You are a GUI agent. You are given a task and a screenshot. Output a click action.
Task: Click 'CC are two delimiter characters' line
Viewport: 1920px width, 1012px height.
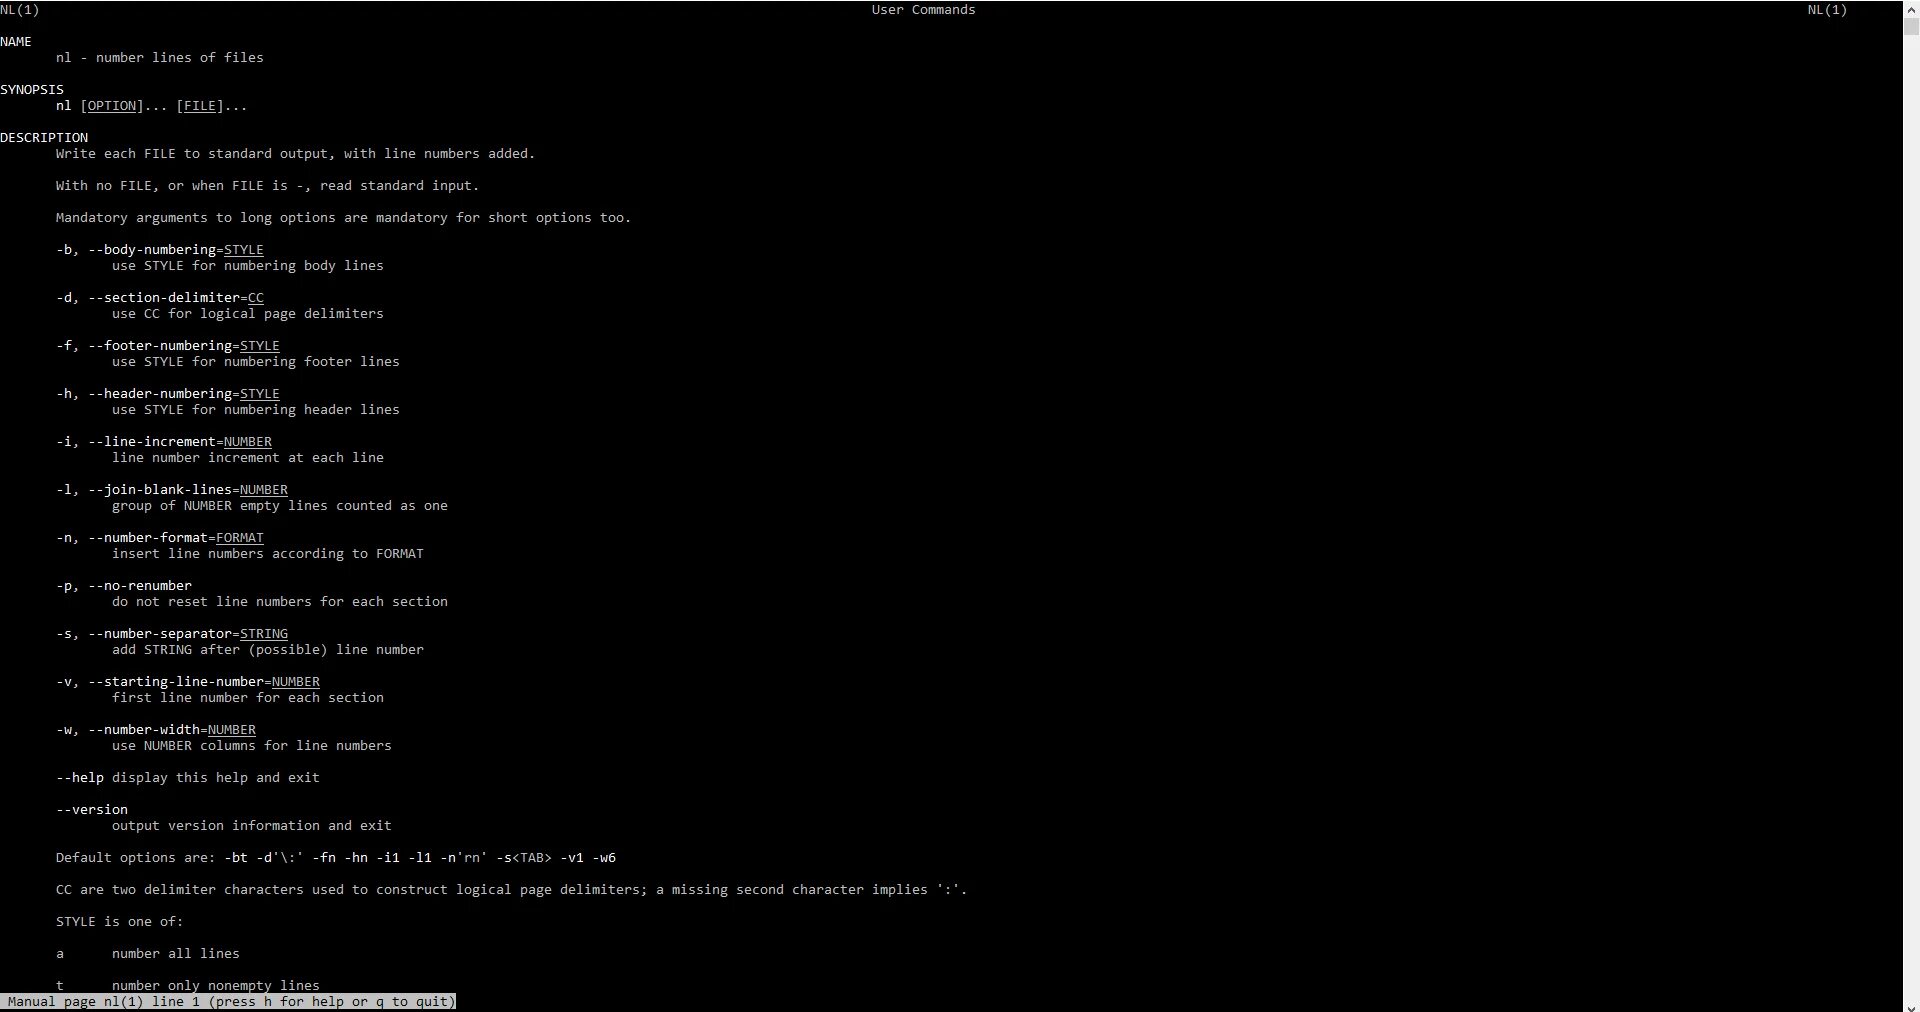point(512,889)
